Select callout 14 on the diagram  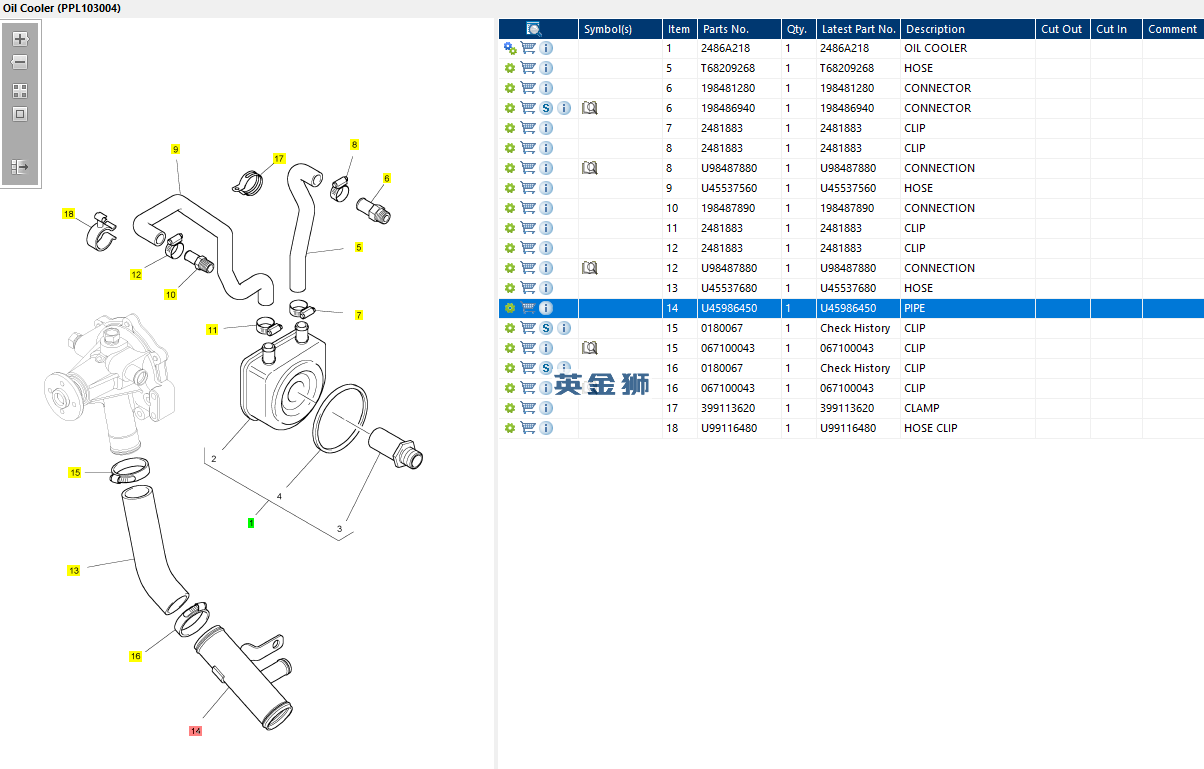[x=195, y=731]
